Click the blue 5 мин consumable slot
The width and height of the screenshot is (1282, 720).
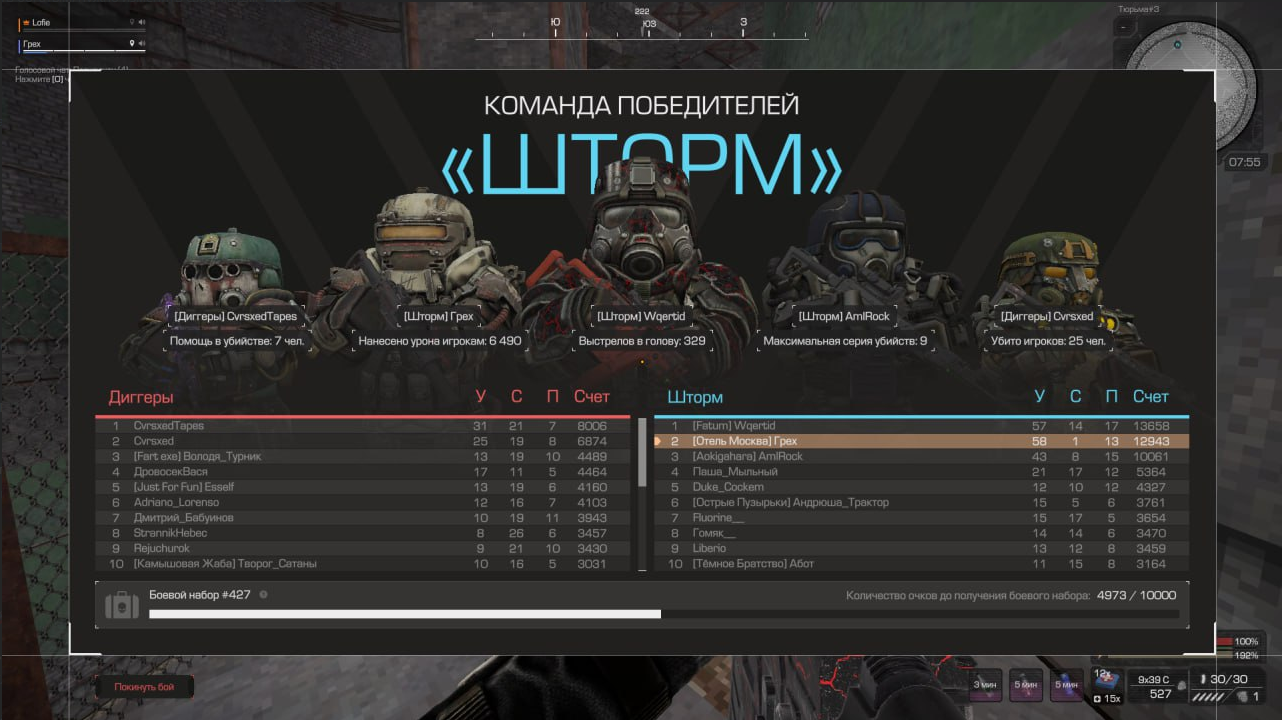coord(1066,685)
